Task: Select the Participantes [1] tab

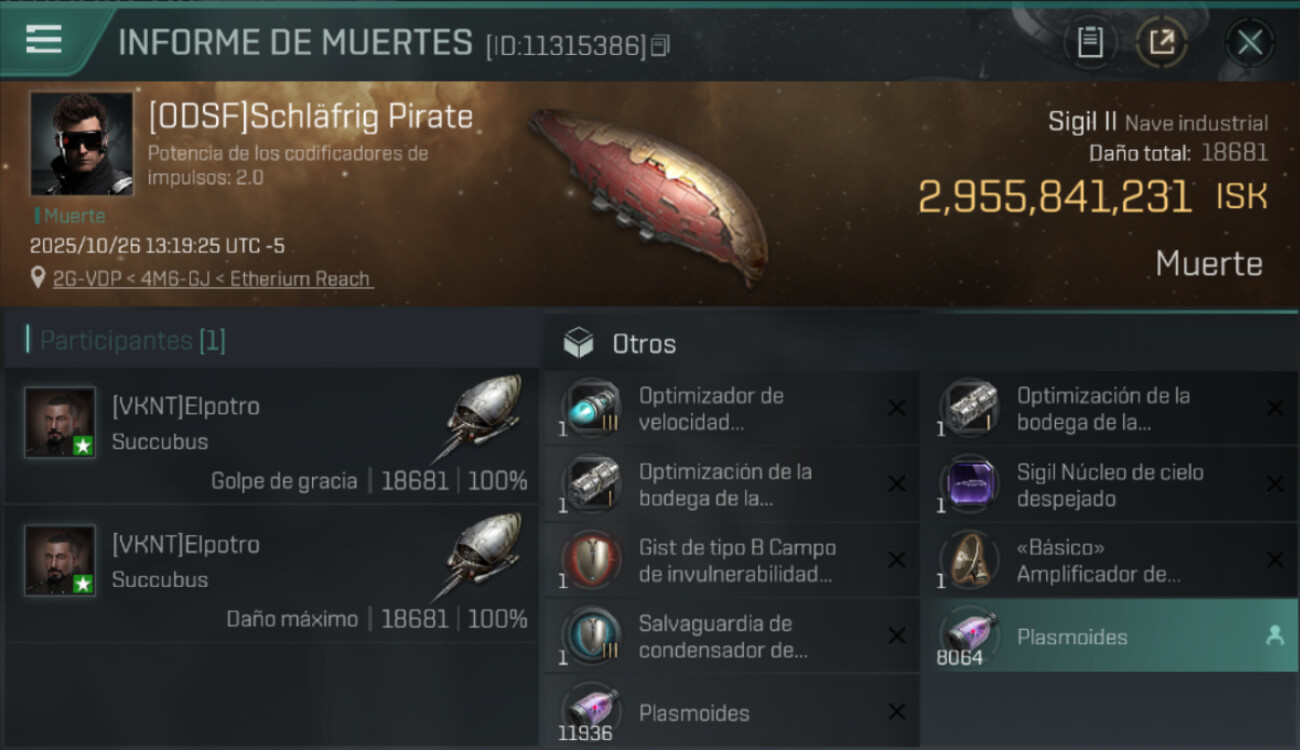Action: pyautogui.click(x=132, y=340)
